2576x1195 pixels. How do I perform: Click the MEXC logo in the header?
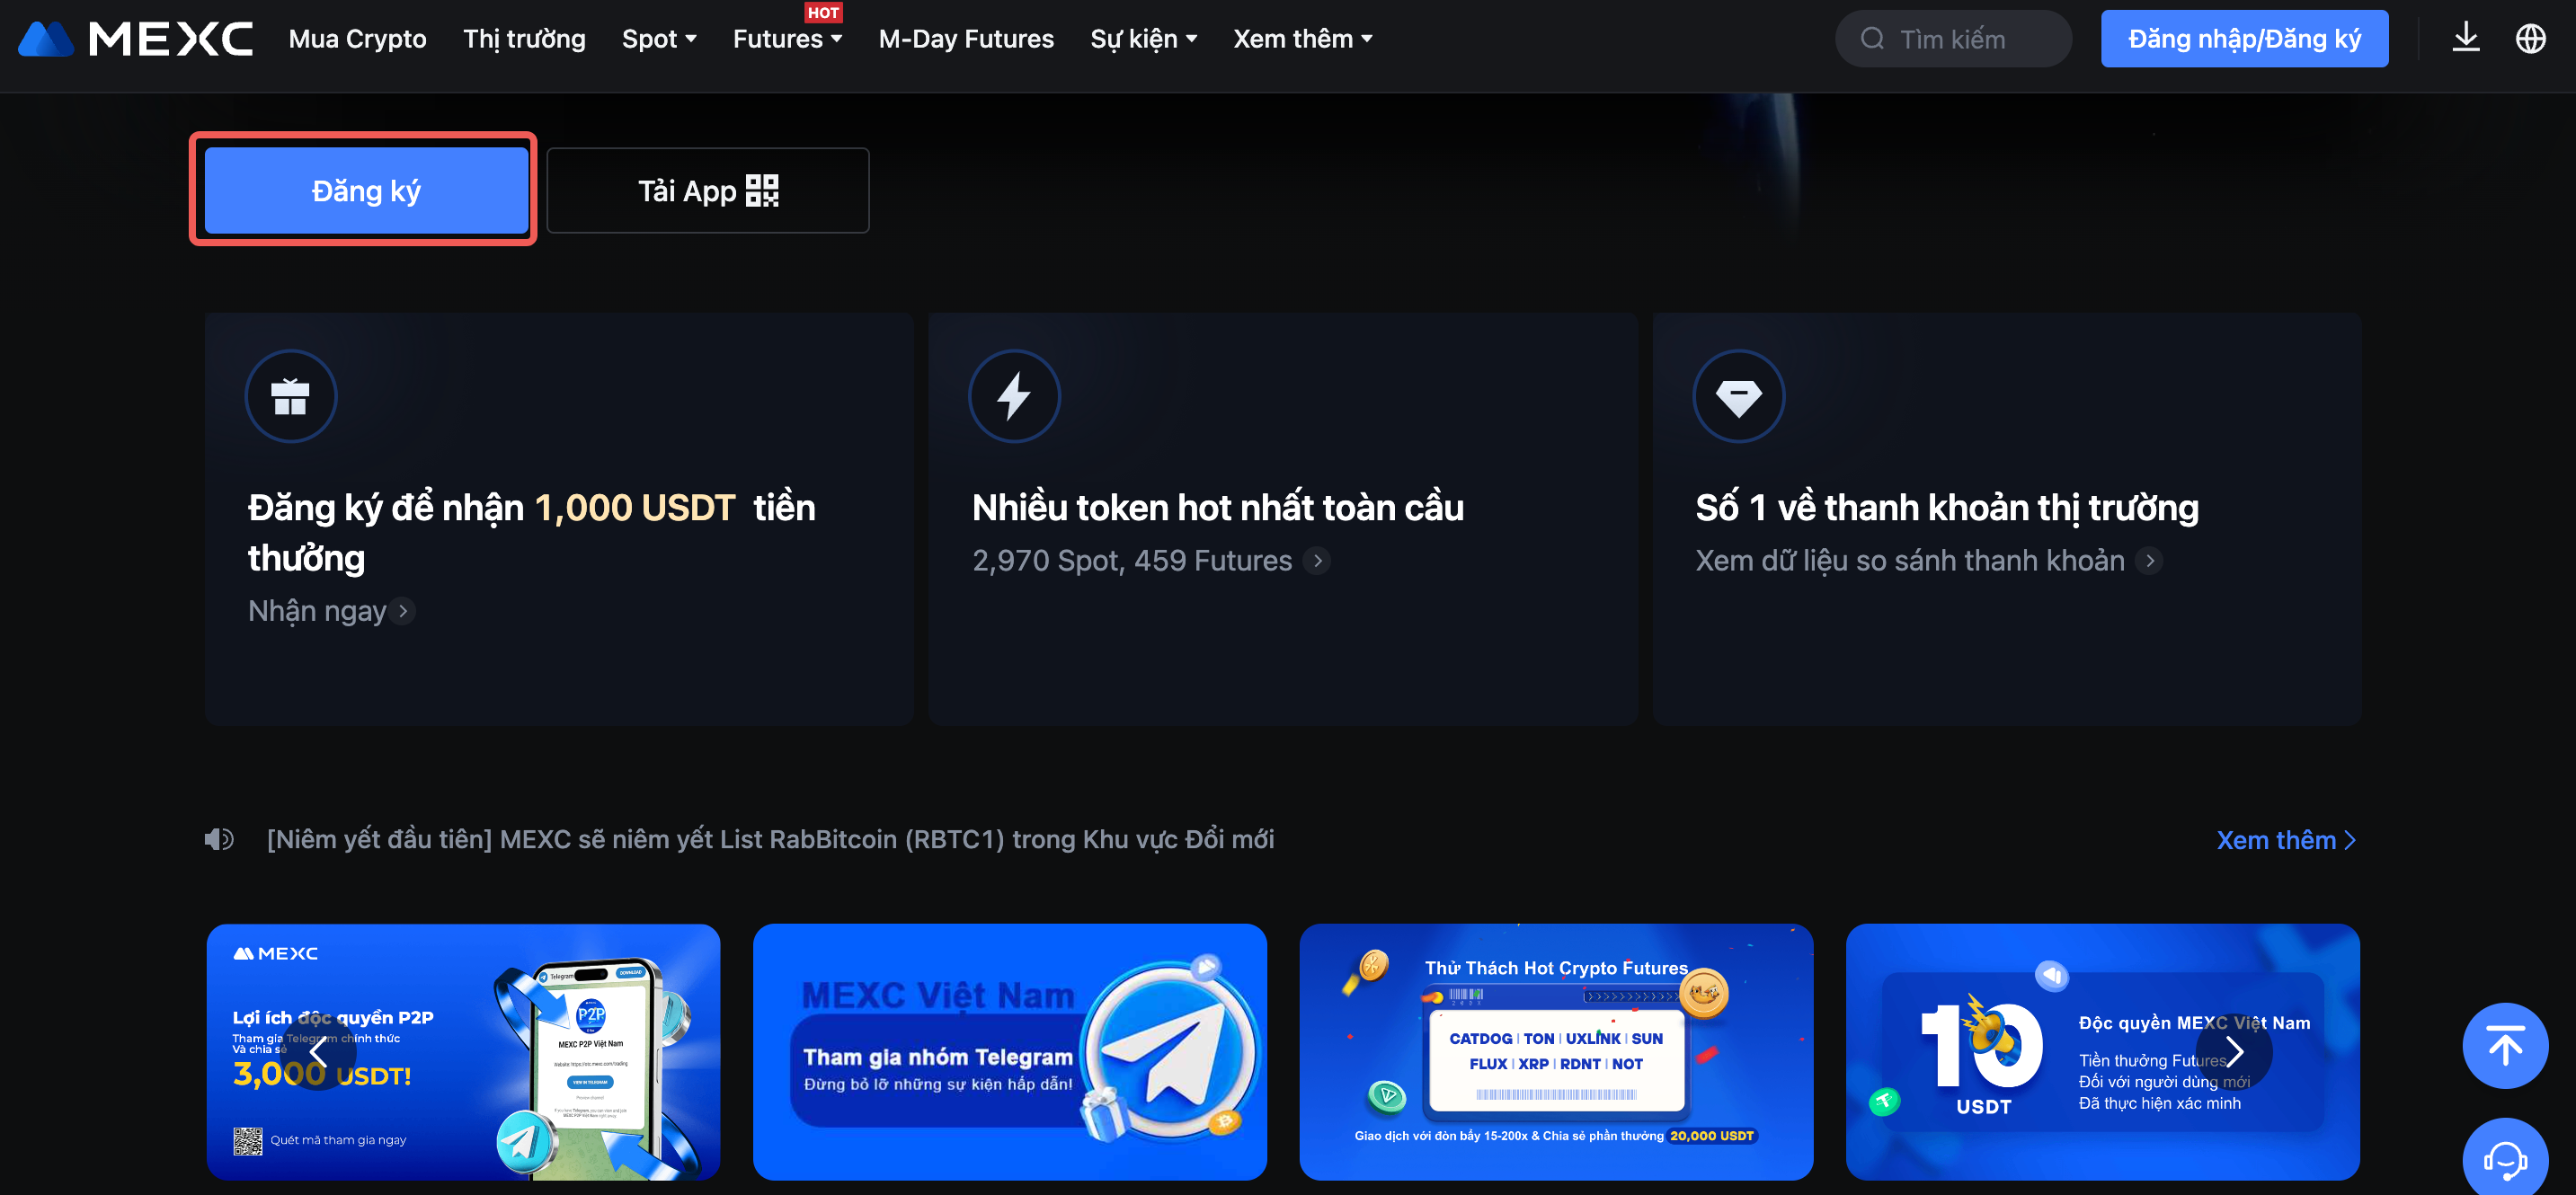135,39
